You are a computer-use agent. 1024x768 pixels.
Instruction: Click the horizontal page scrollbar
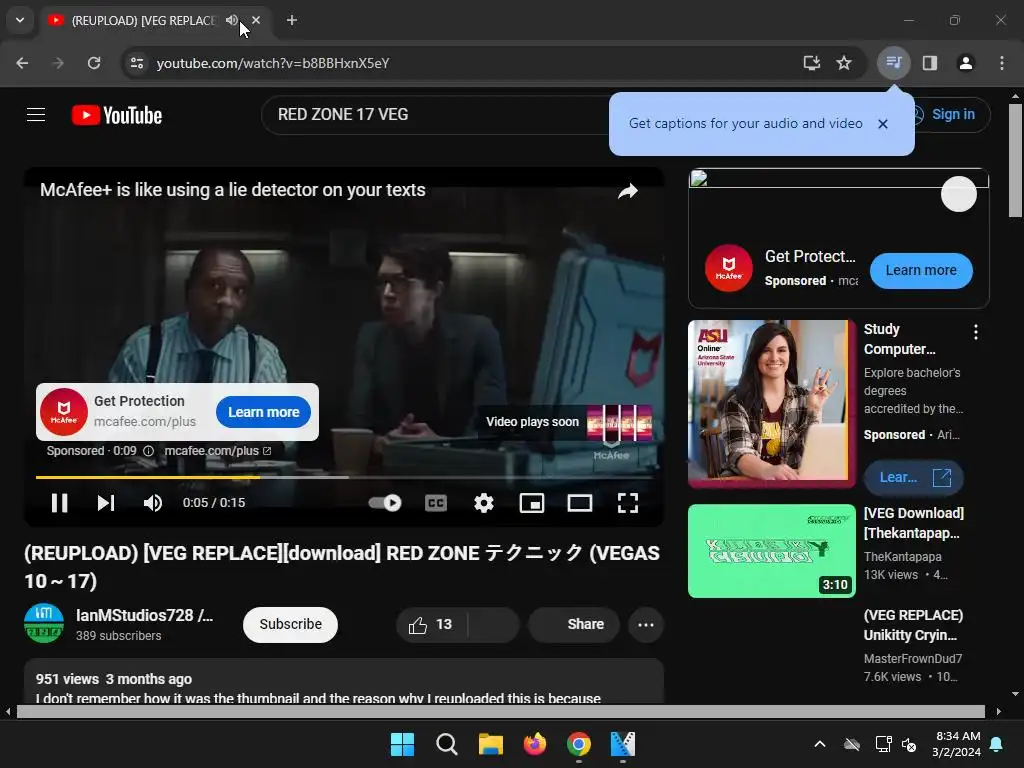(500, 711)
